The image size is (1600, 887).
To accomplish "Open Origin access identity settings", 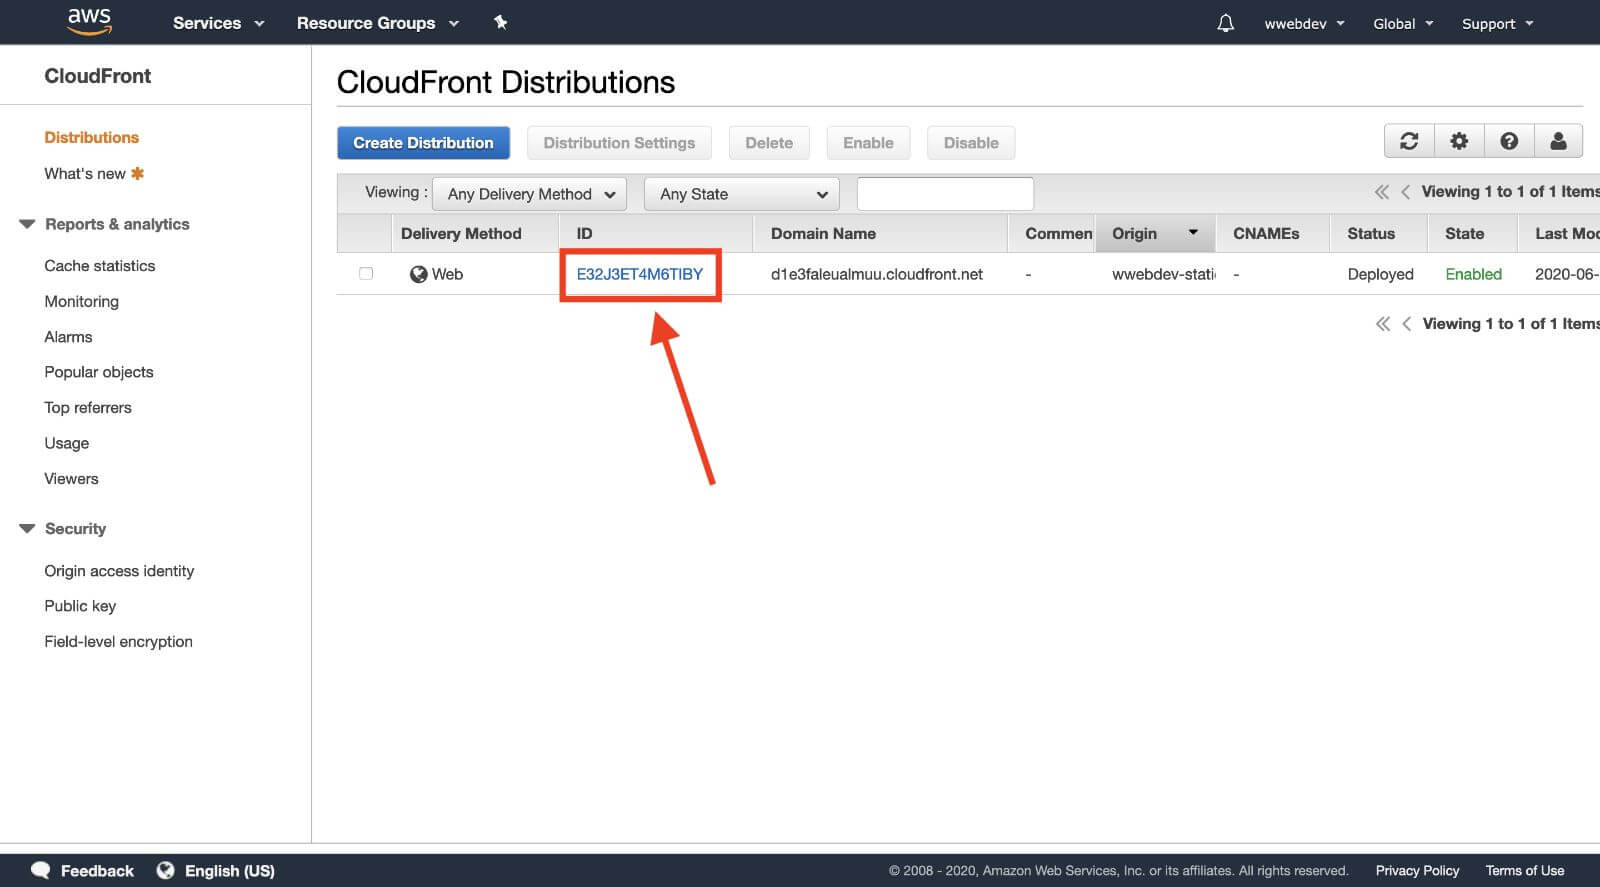I will (x=119, y=570).
